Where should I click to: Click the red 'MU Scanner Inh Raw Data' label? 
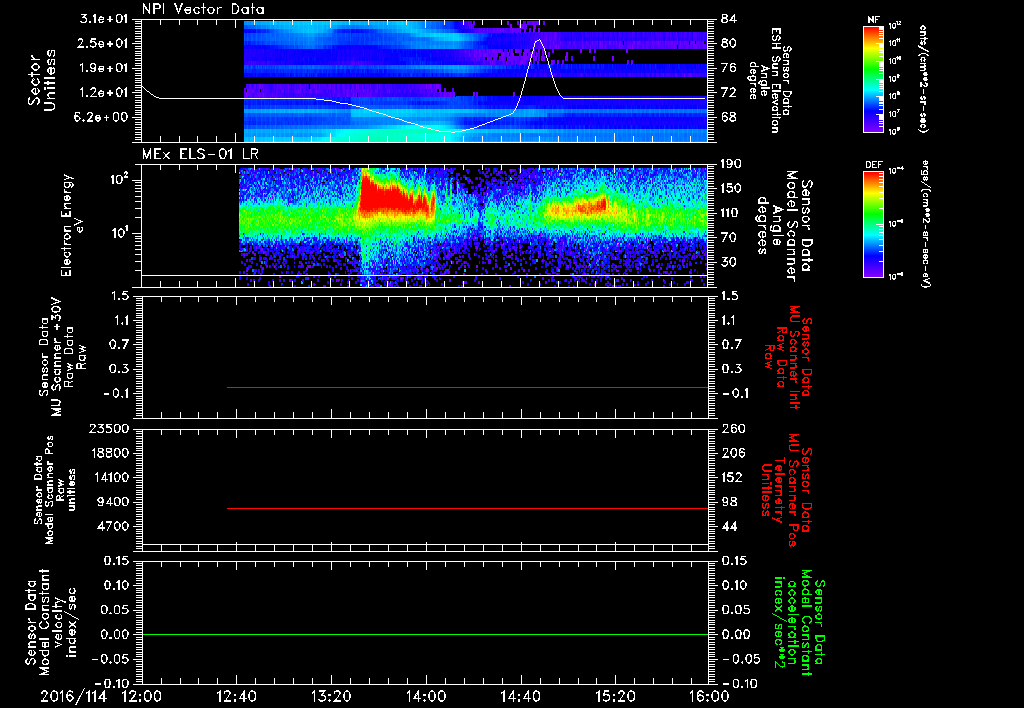pyautogui.click(x=788, y=357)
